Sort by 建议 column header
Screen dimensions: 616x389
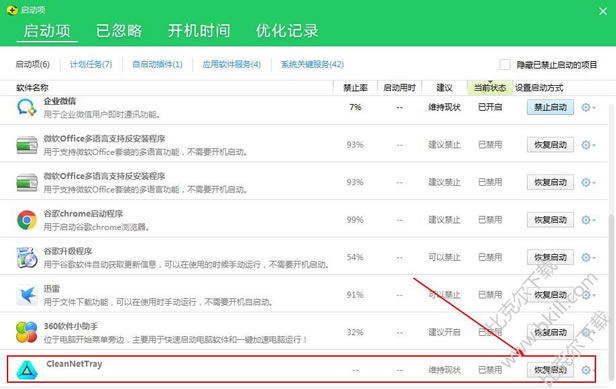pyautogui.click(x=444, y=88)
